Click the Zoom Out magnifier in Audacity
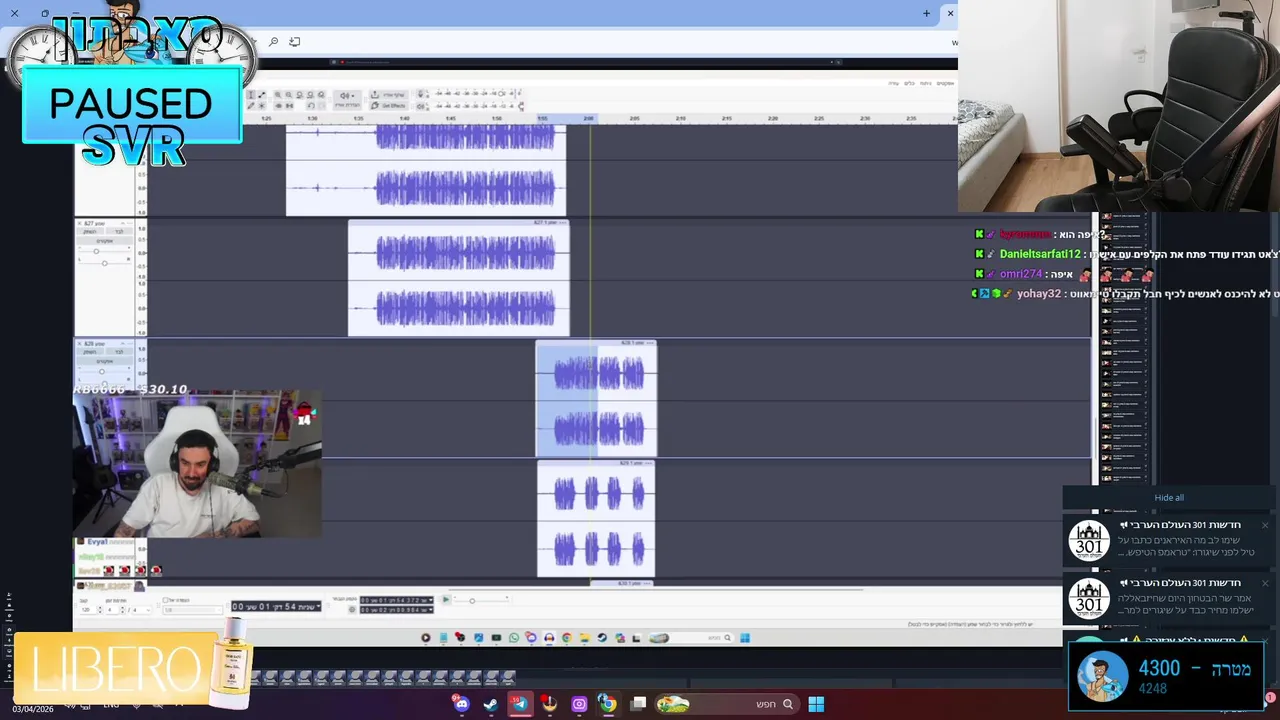The height and width of the screenshot is (720, 1280). [x=289, y=94]
